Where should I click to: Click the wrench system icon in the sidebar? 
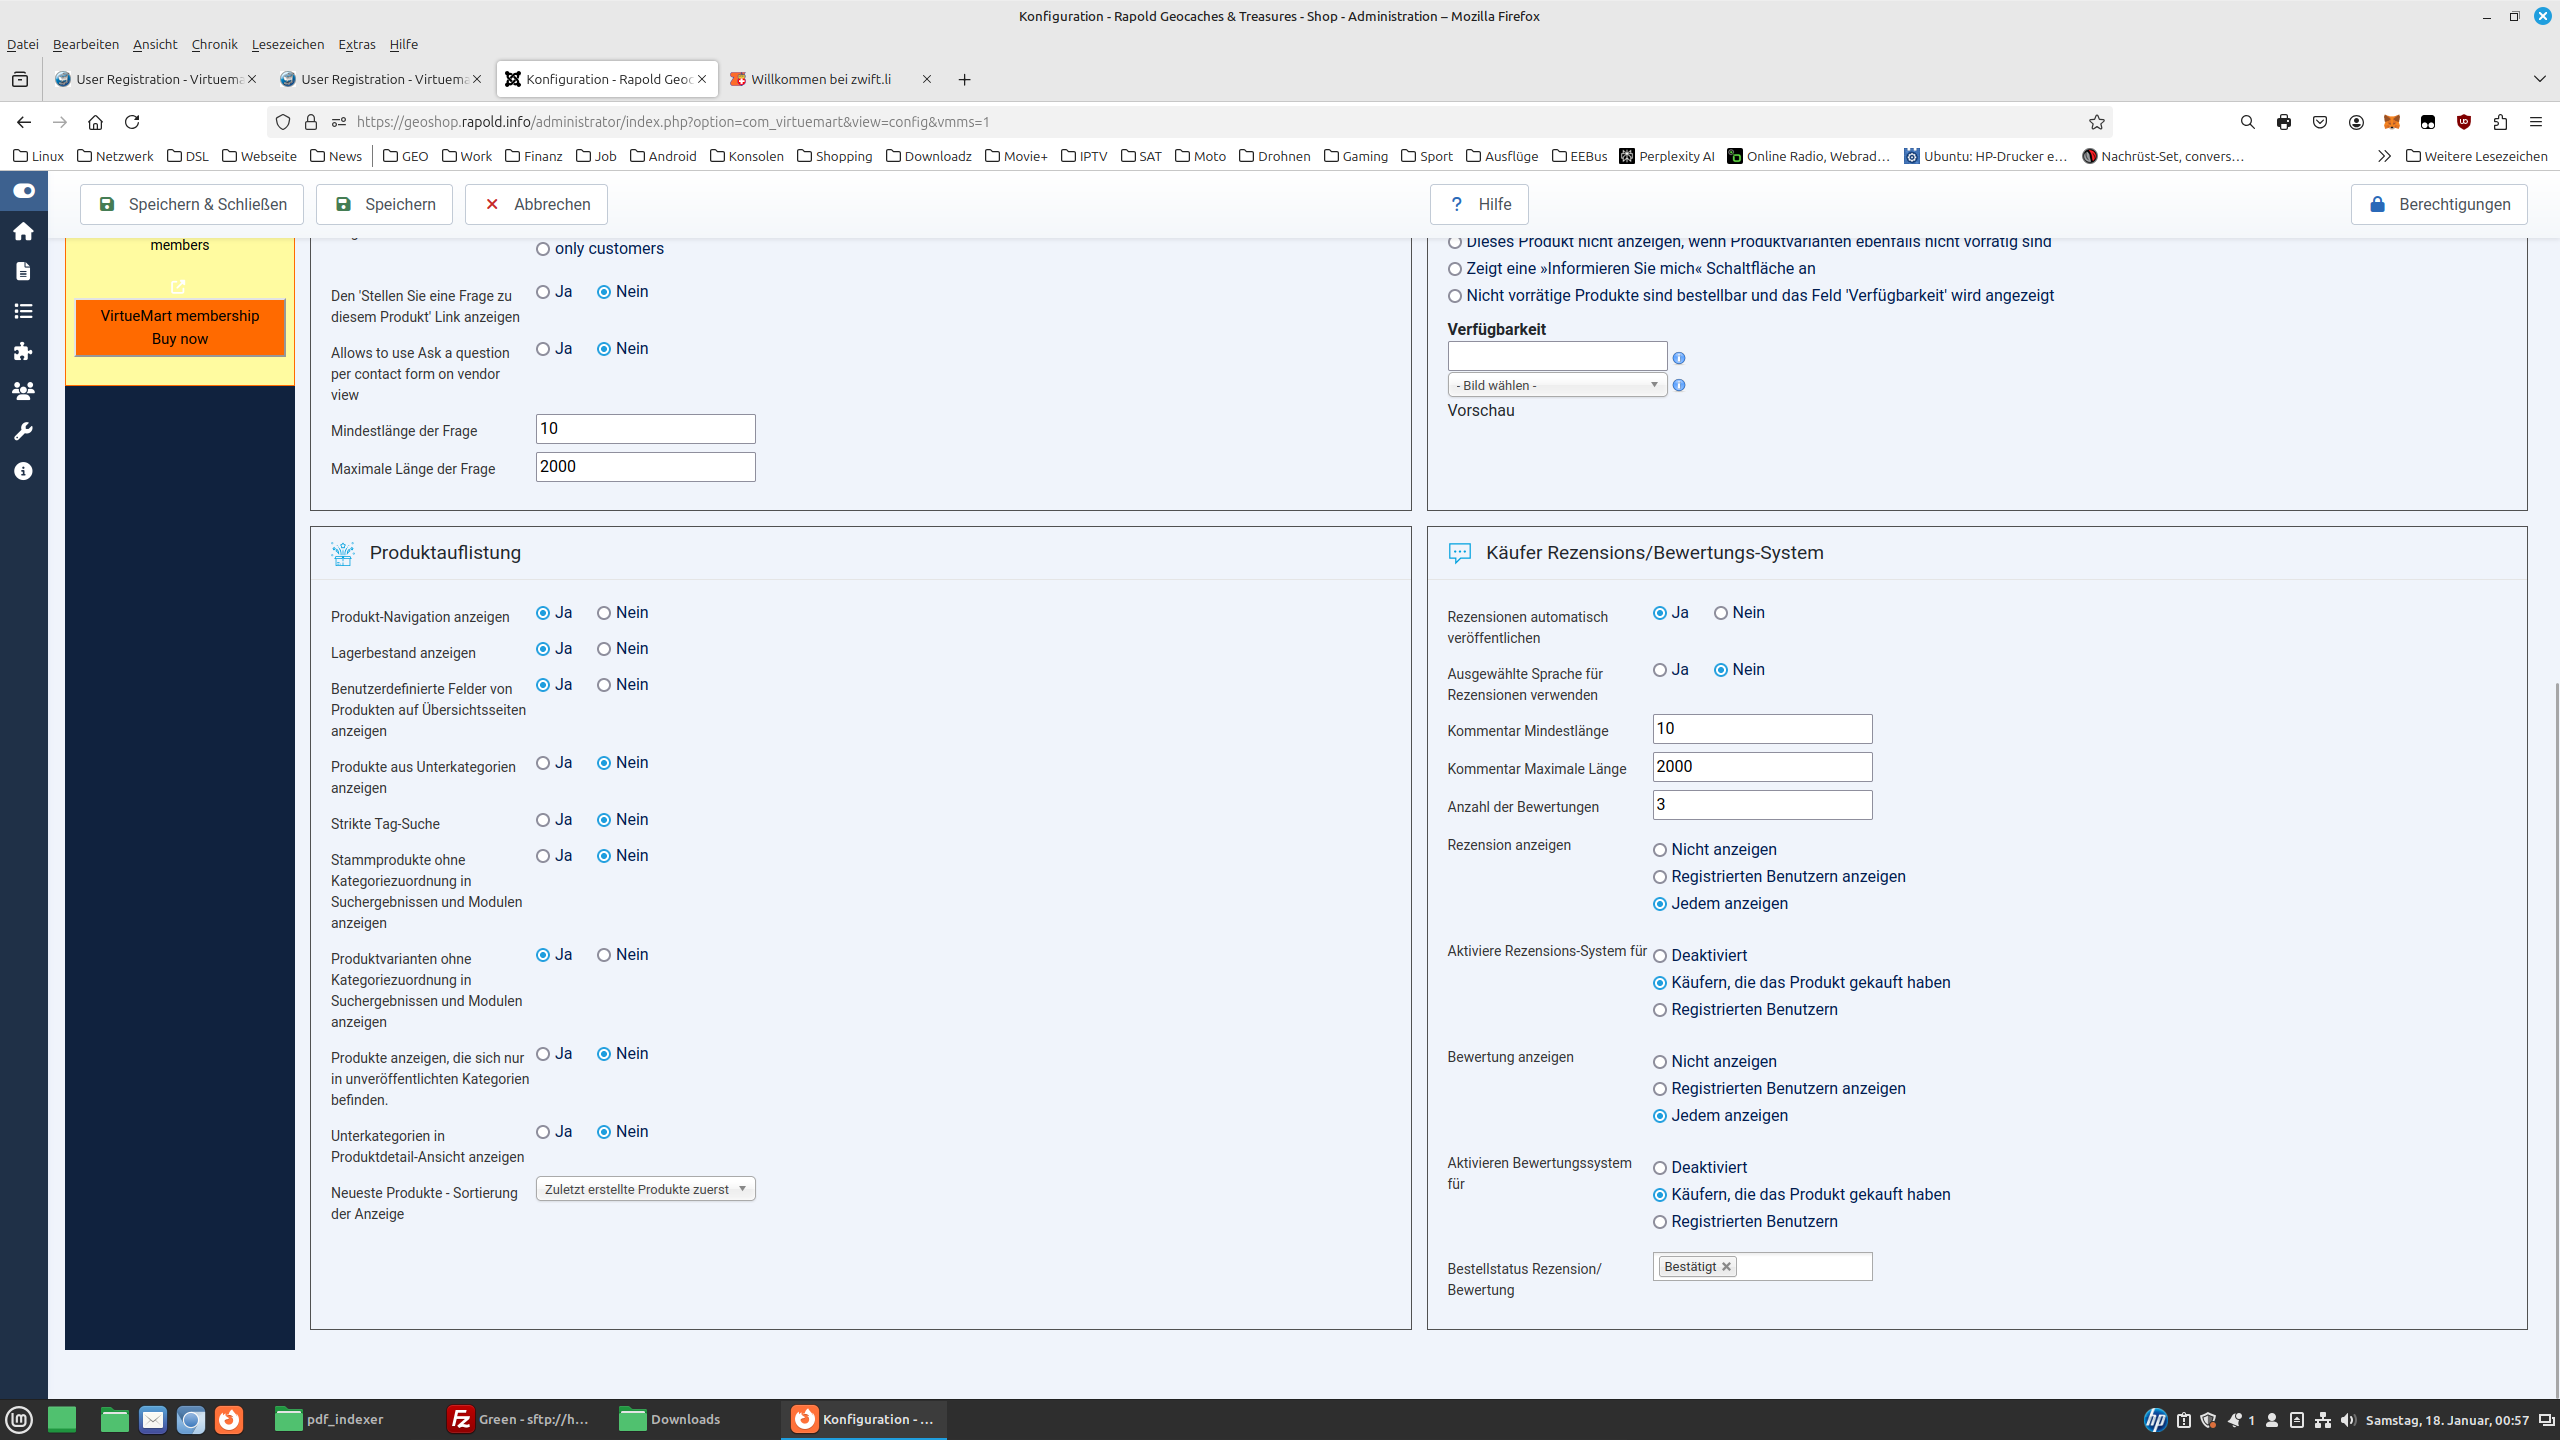[x=23, y=431]
